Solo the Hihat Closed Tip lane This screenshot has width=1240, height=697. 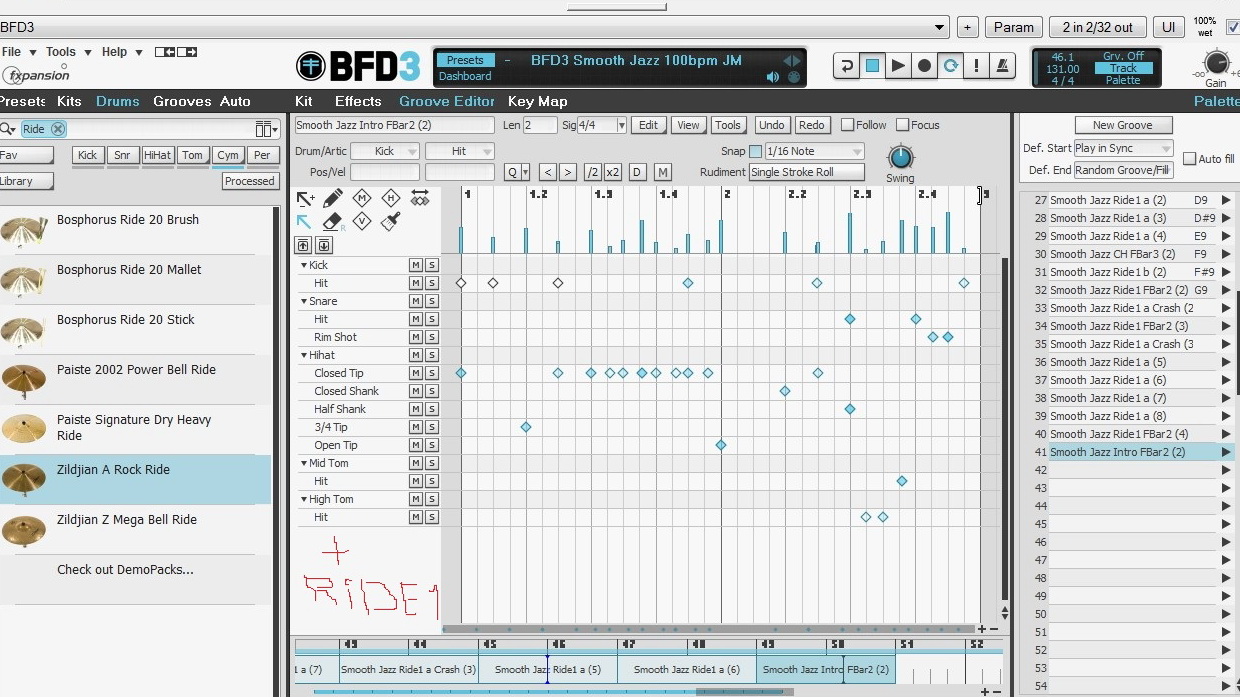click(x=432, y=373)
